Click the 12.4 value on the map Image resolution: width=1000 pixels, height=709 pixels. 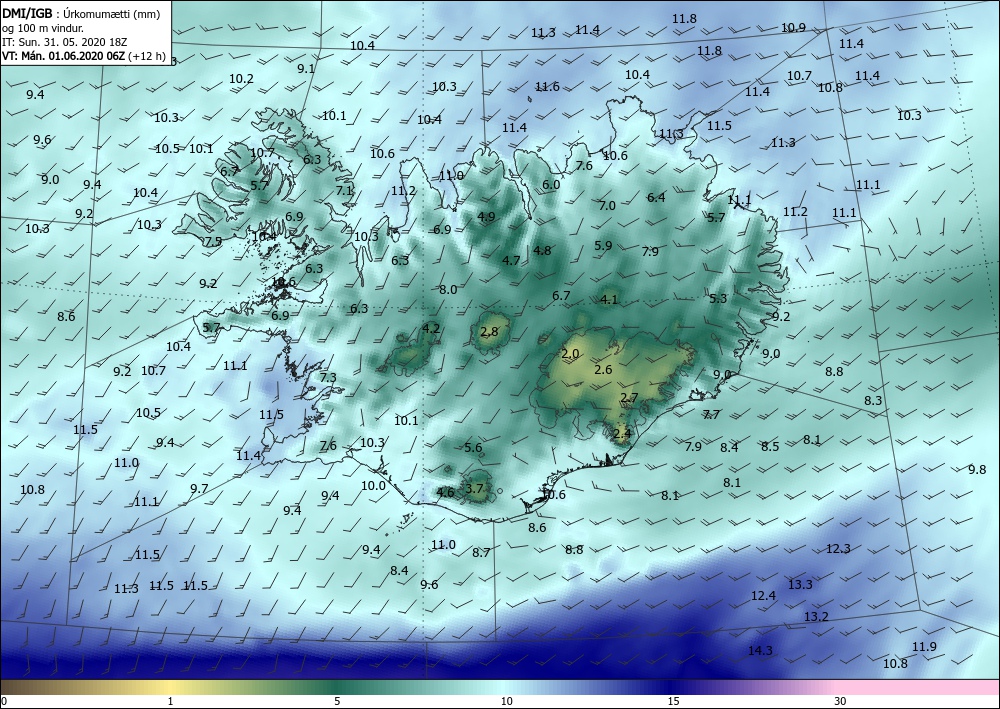pos(763,596)
